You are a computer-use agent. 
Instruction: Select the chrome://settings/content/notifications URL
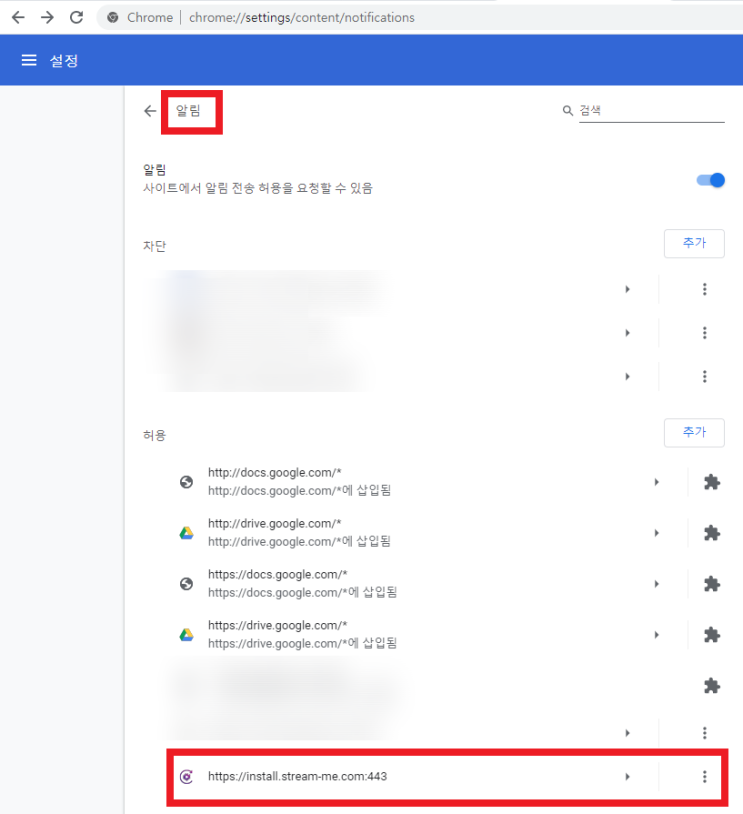[x=302, y=18]
